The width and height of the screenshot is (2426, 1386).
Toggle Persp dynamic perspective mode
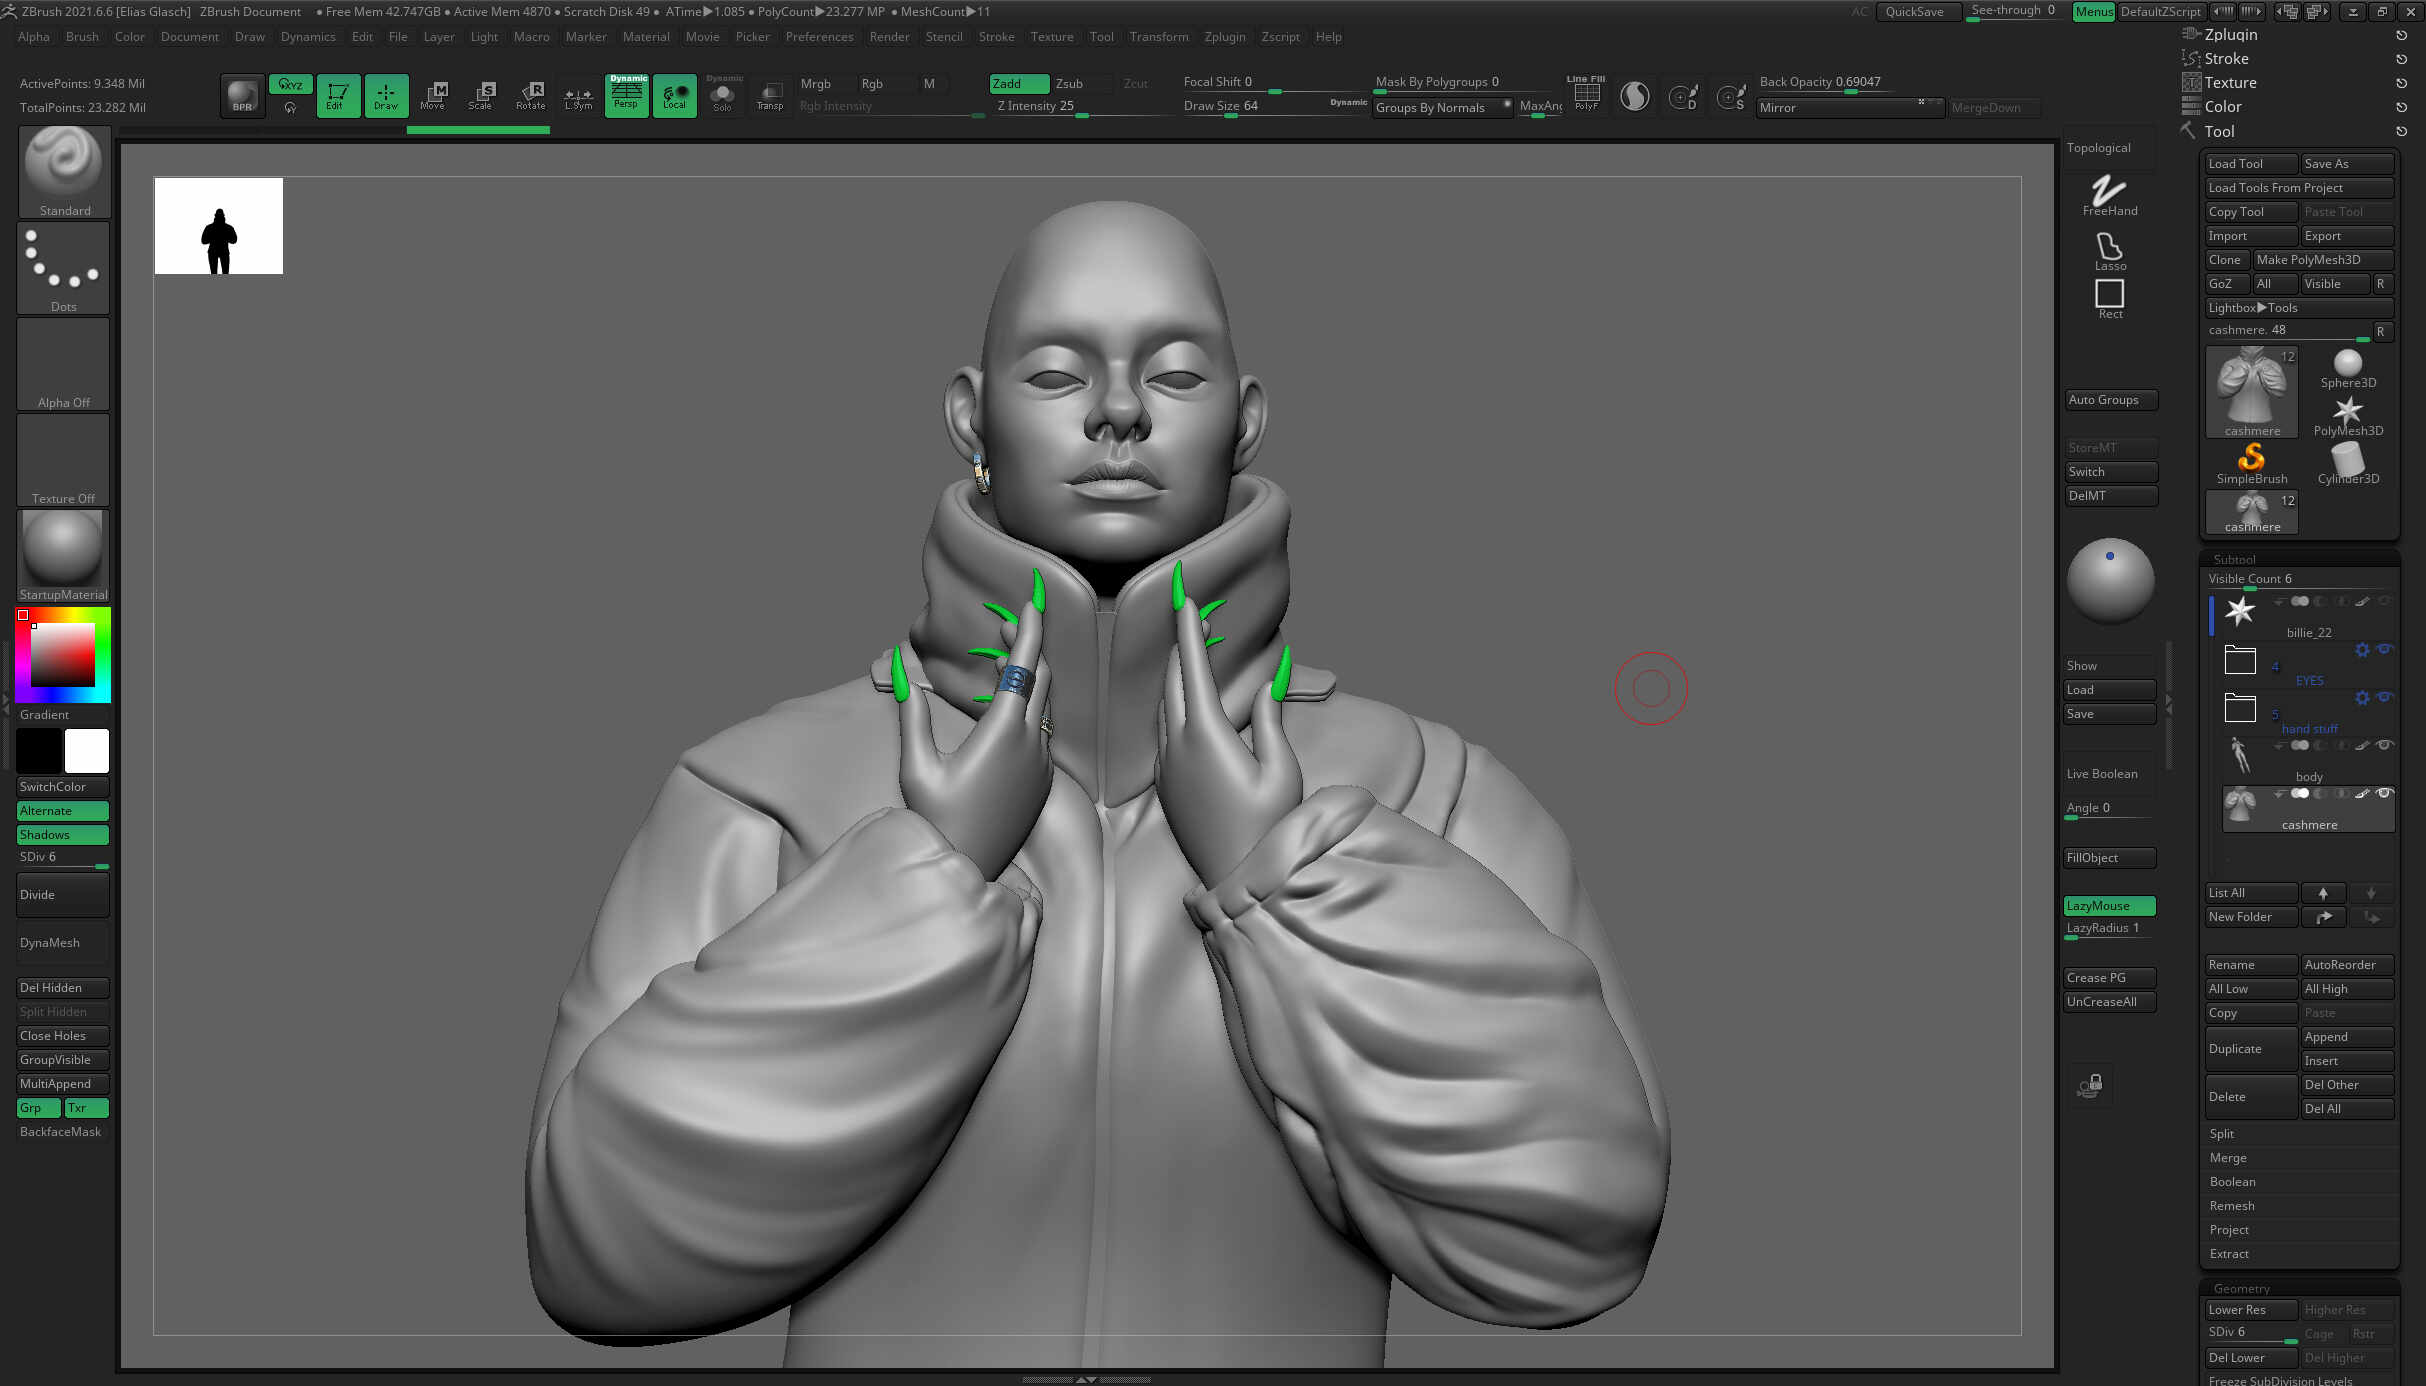pyautogui.click(x=626, y=95)
